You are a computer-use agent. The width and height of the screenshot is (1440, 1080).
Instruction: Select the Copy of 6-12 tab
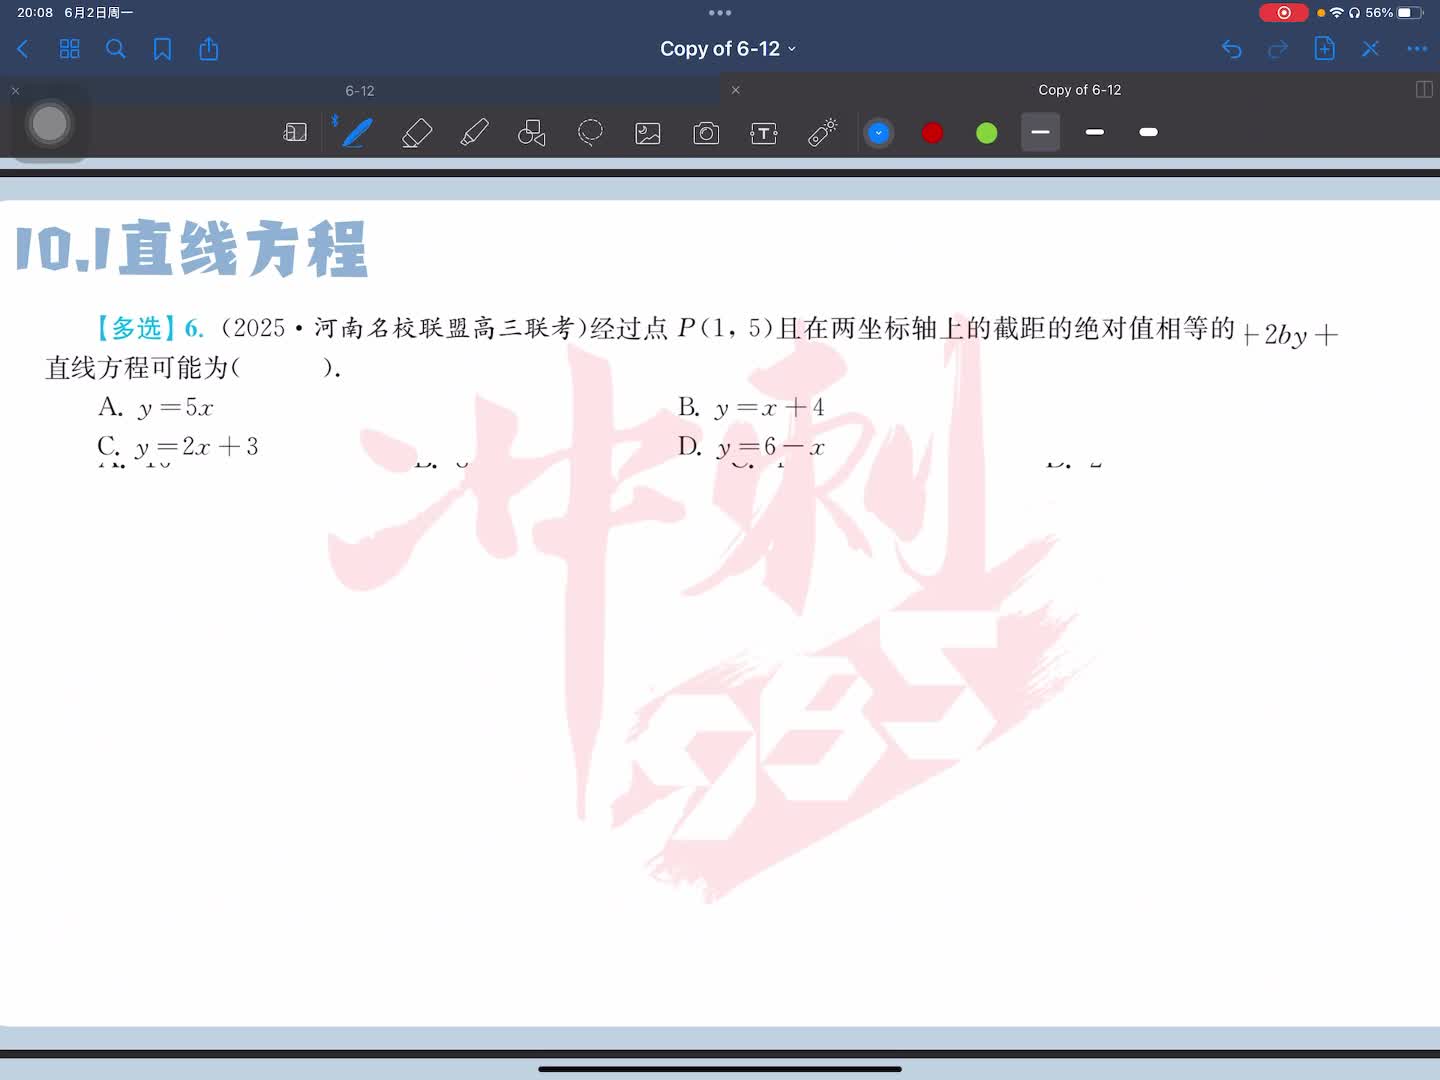click(1079, 90)
